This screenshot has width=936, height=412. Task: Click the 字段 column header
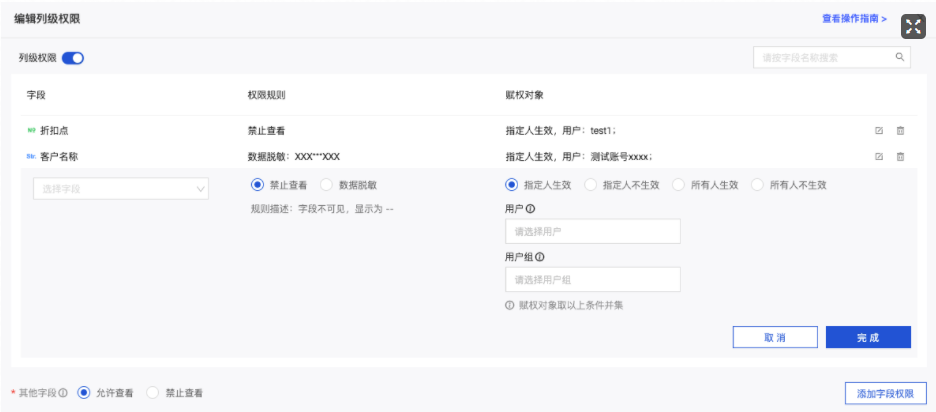click(36, 95)
